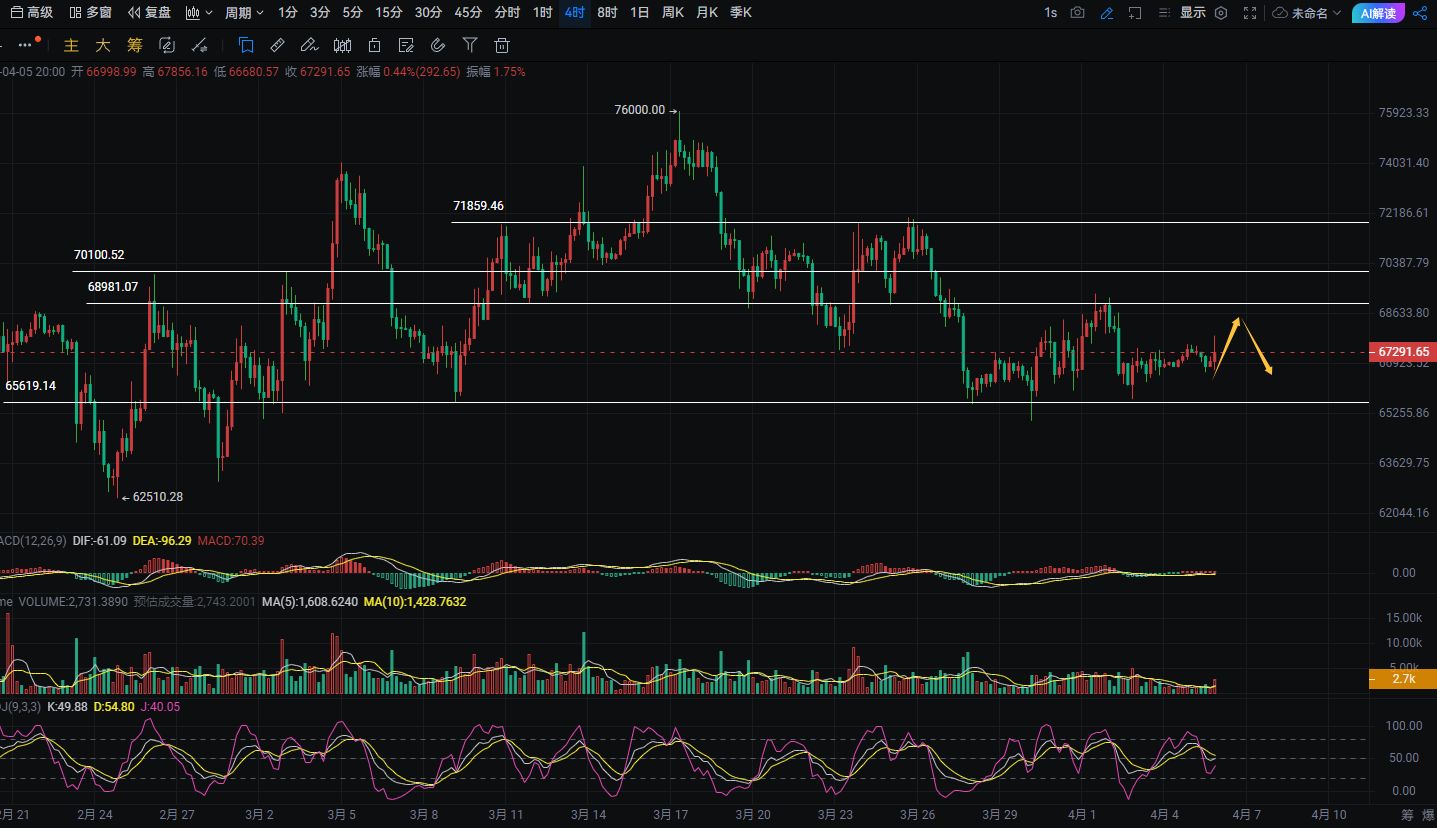The height and width of the screenshot is (828, 1437).
Task: Open the 未命名 layout dropdown
Action: pyautogui.click(x=1308, y=13)
